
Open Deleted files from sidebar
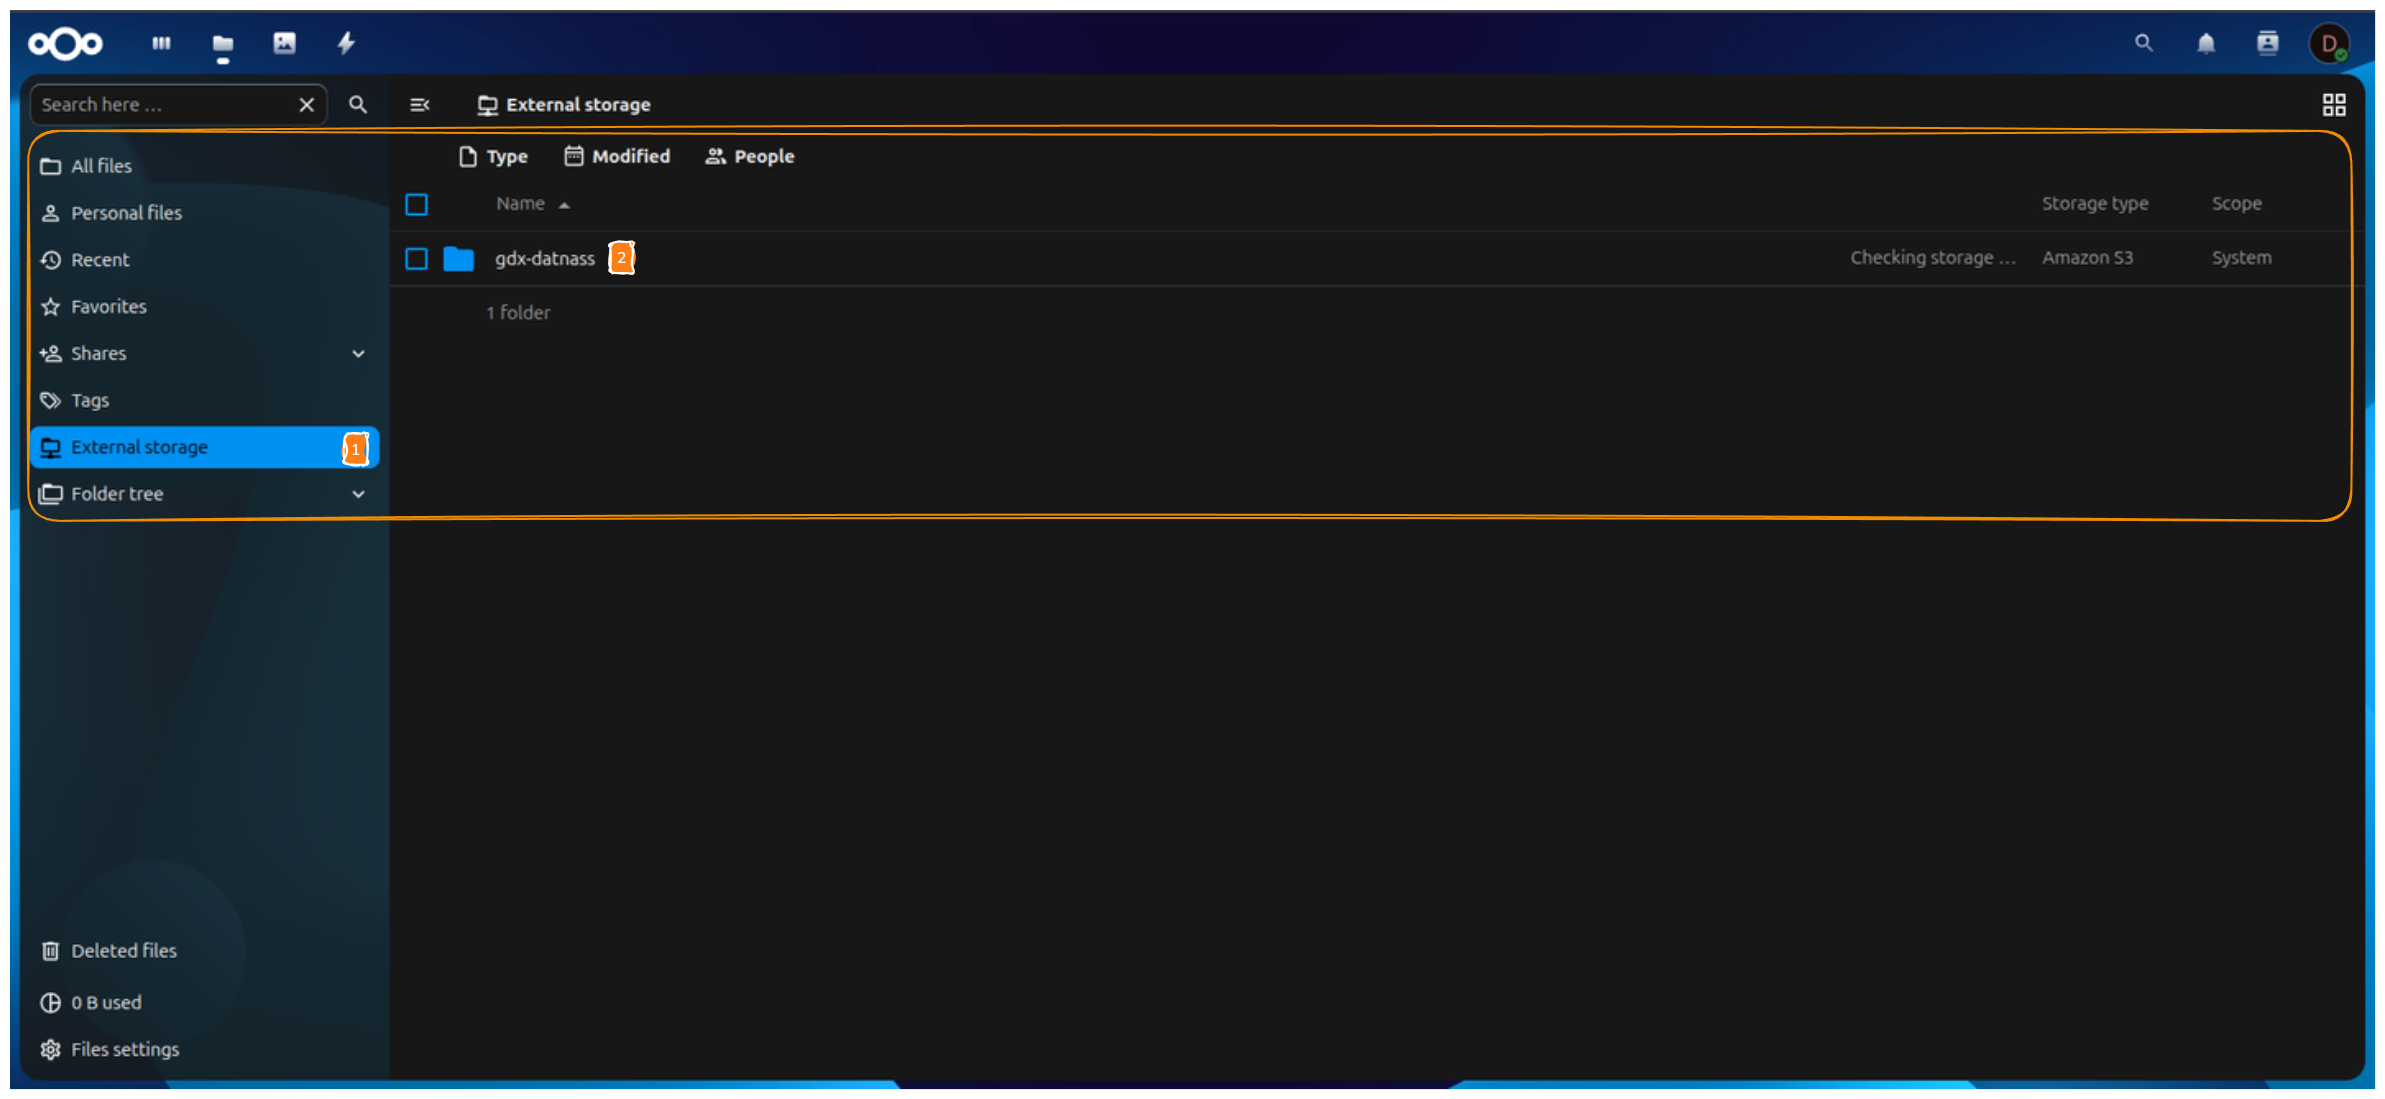pos(123,950)
